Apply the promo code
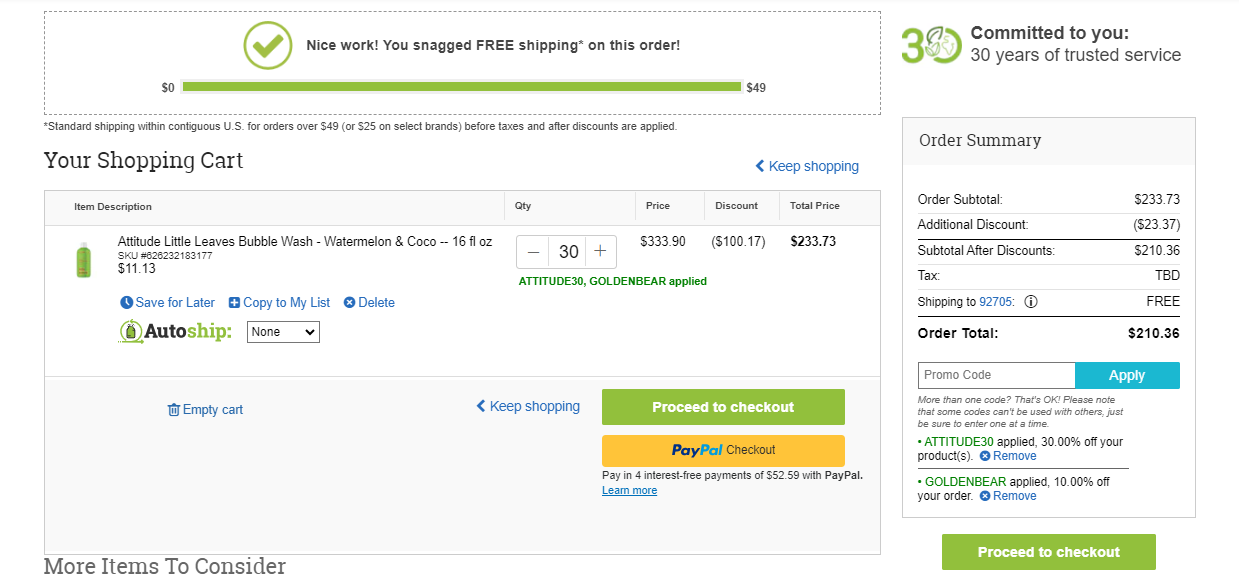 coord(1127,375)
